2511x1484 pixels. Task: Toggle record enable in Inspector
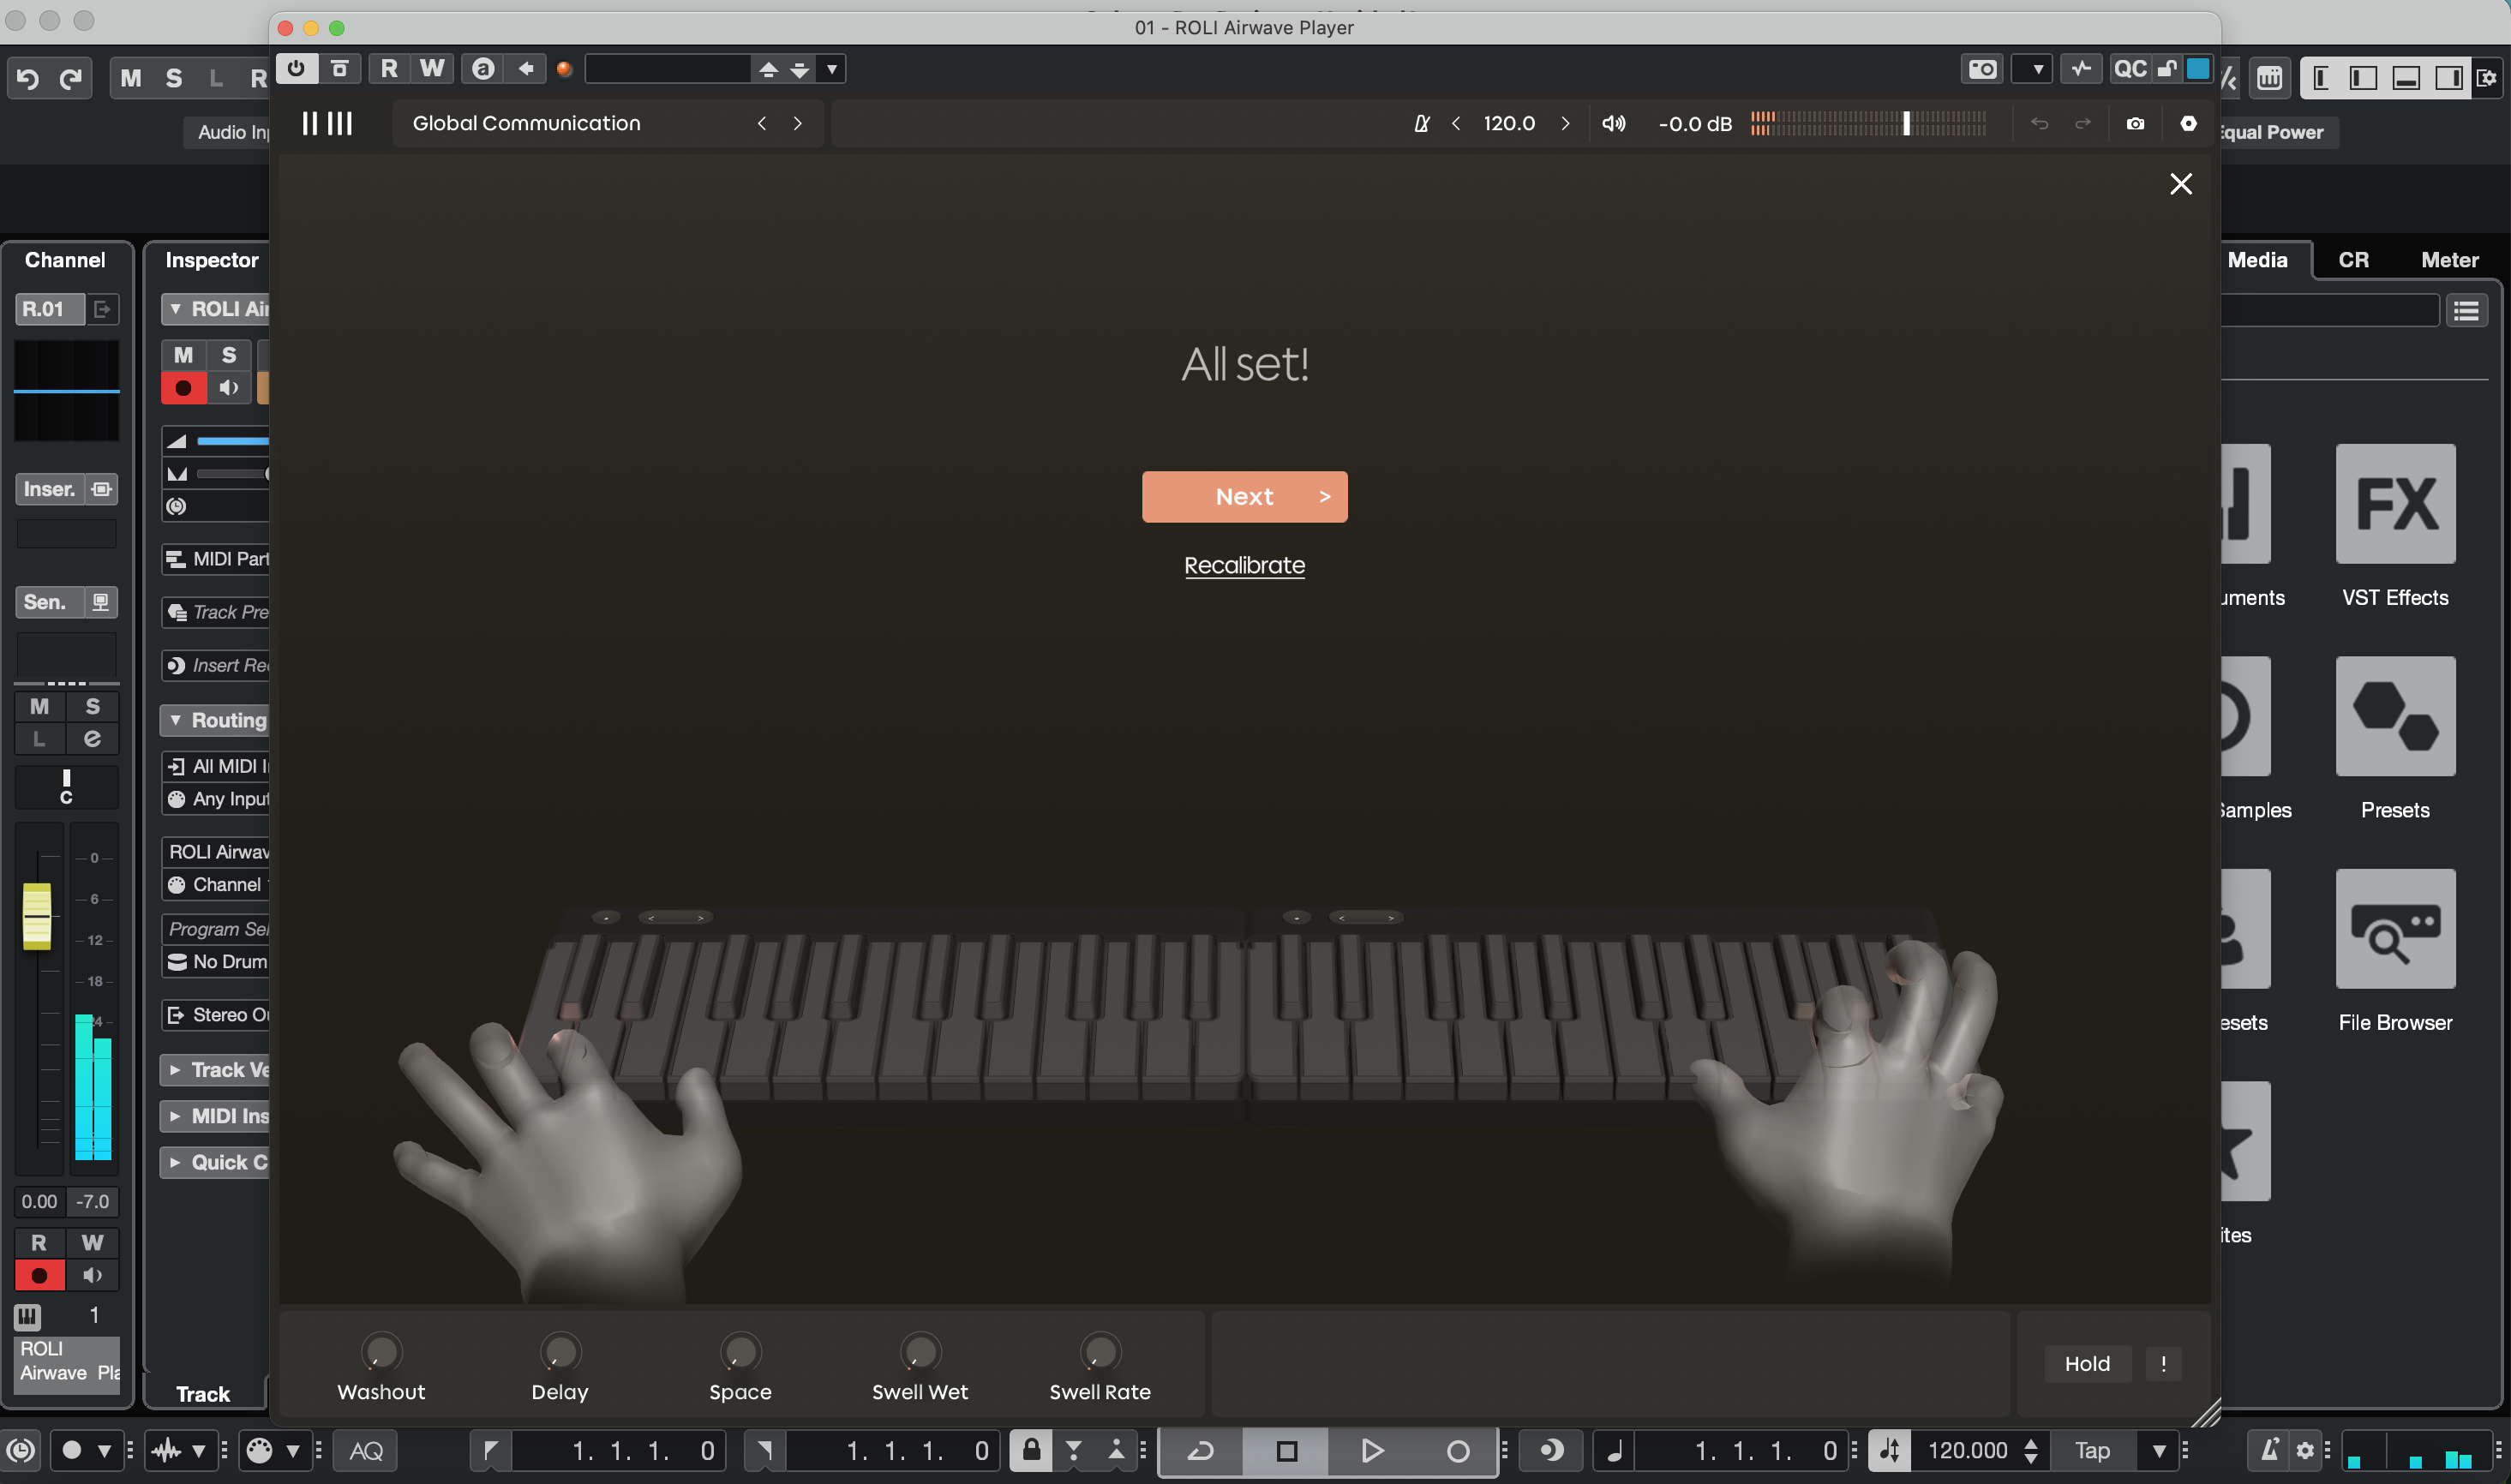tap(183, 388)
